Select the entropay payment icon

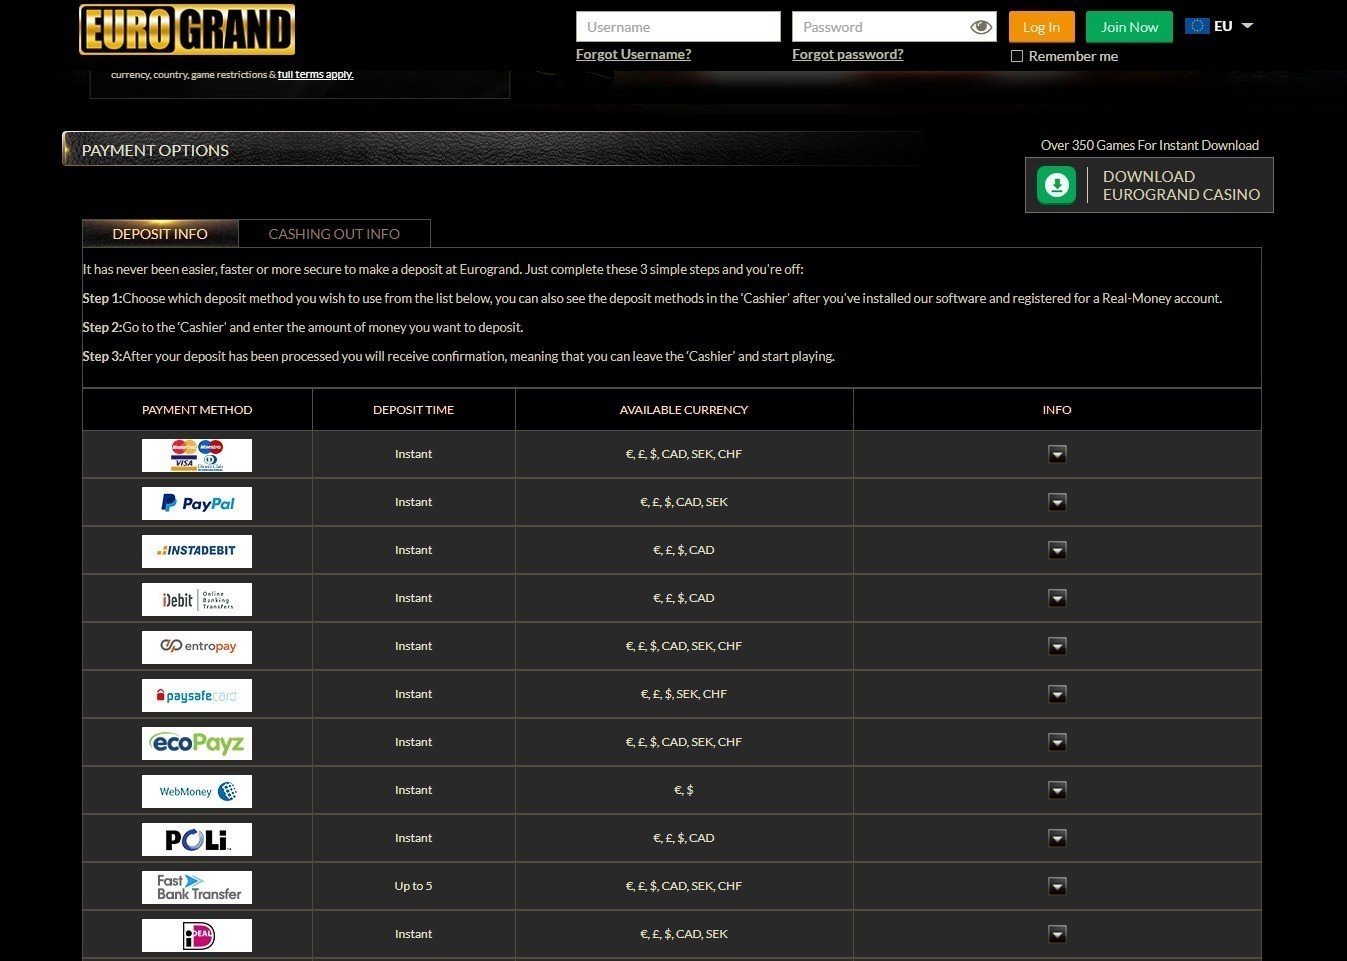(x=196, y=646)
